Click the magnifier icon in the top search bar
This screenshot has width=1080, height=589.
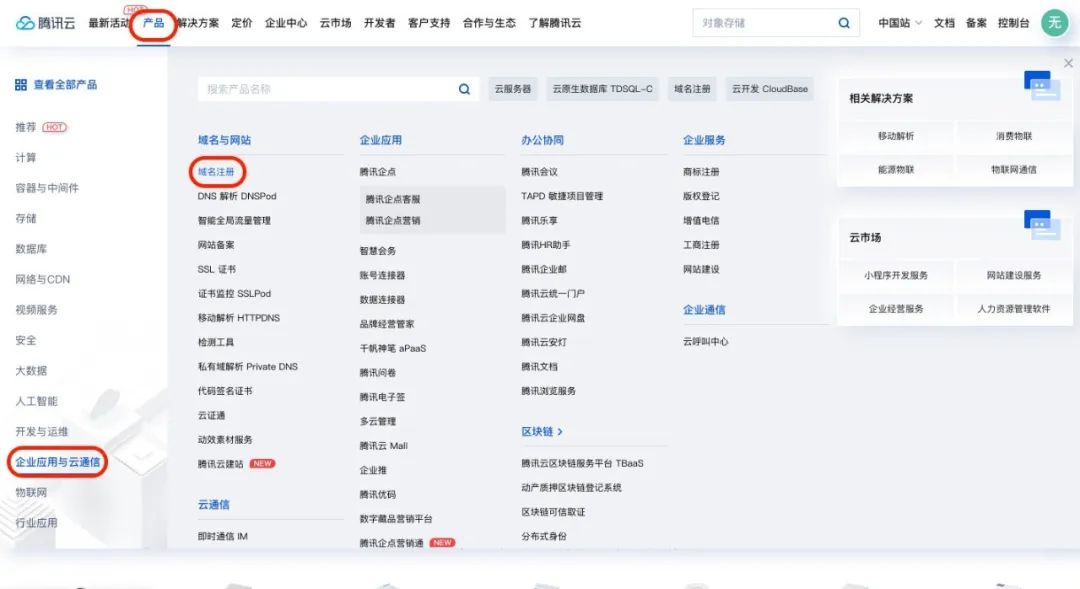[844, 23]
